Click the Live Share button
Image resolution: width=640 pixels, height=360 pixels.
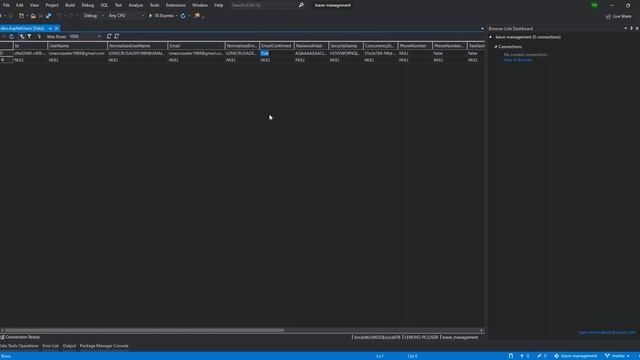point(618,16)
